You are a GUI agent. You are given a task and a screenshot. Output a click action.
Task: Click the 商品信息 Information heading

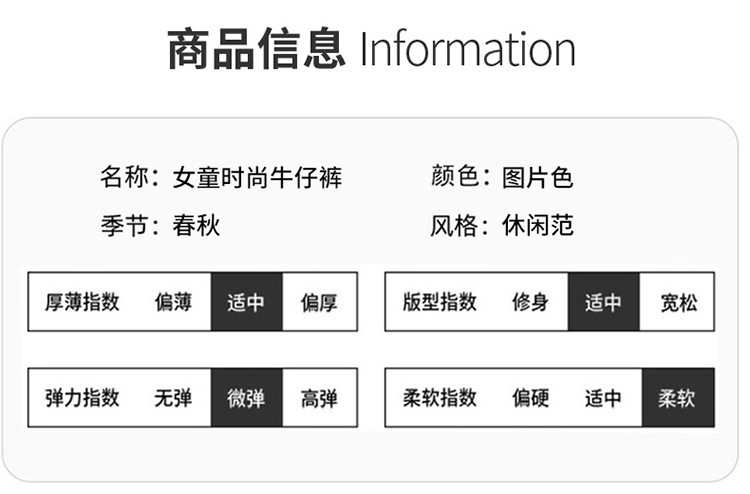pos(371,49)
